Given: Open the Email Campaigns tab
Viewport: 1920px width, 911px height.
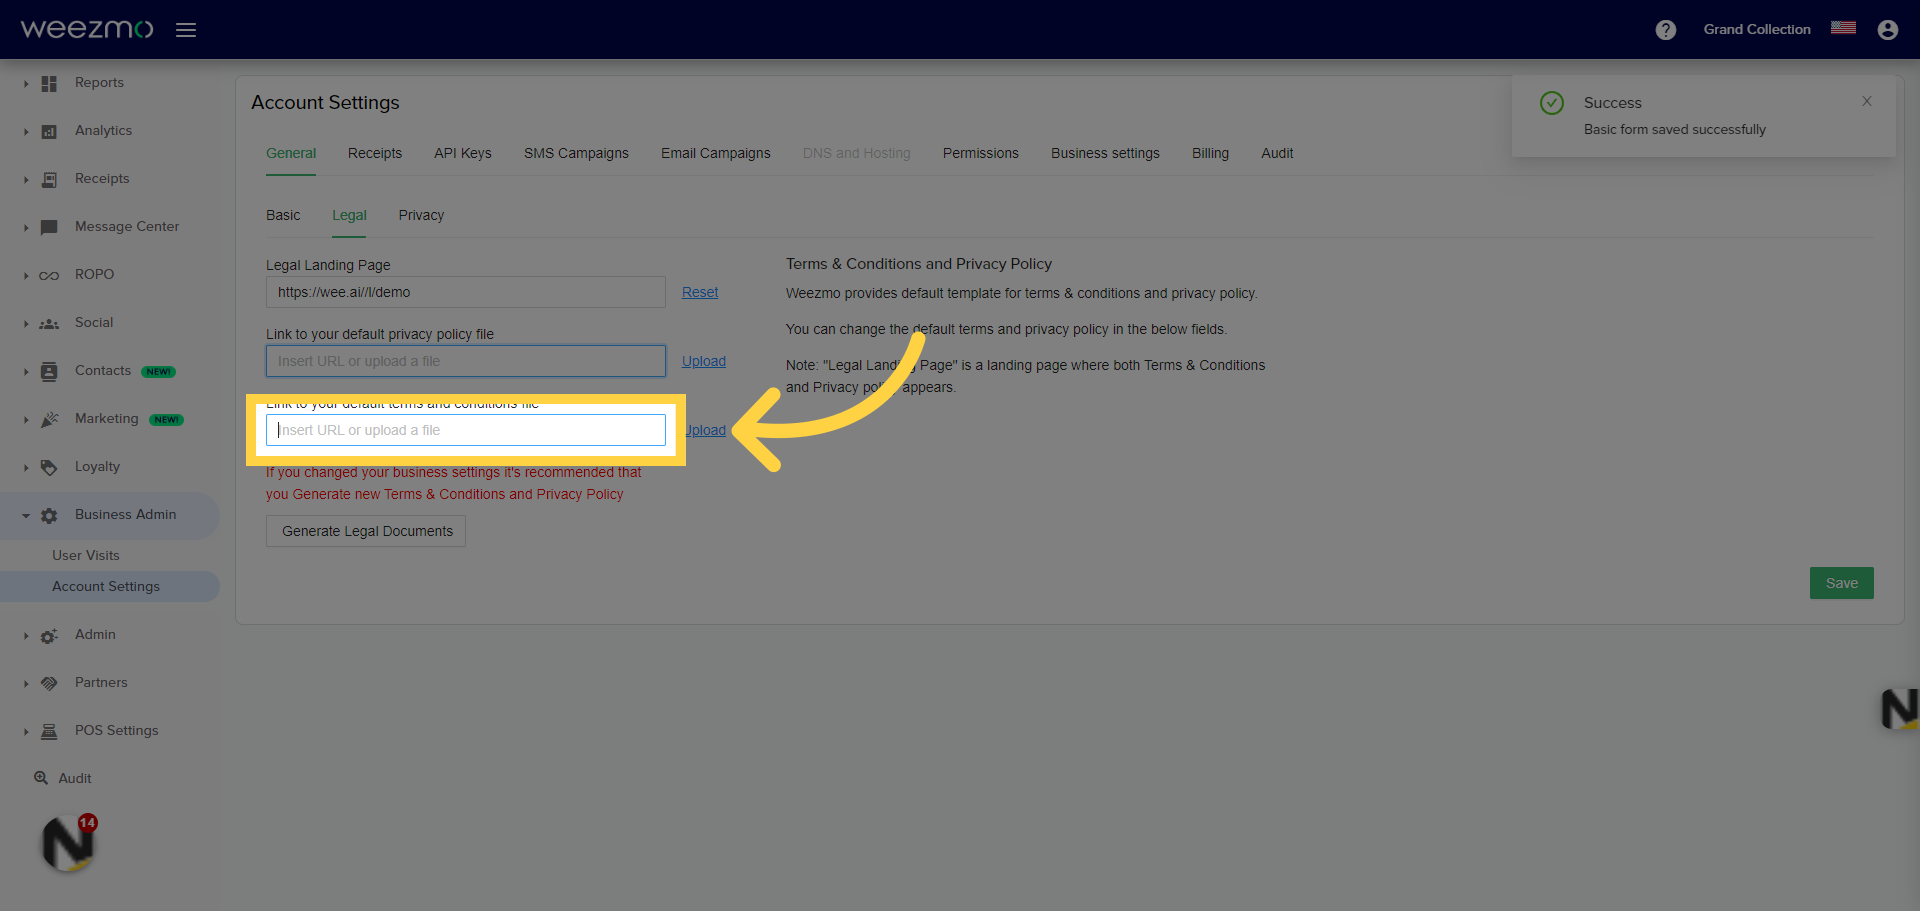Looking at the screenshot, I should (716, 153).
